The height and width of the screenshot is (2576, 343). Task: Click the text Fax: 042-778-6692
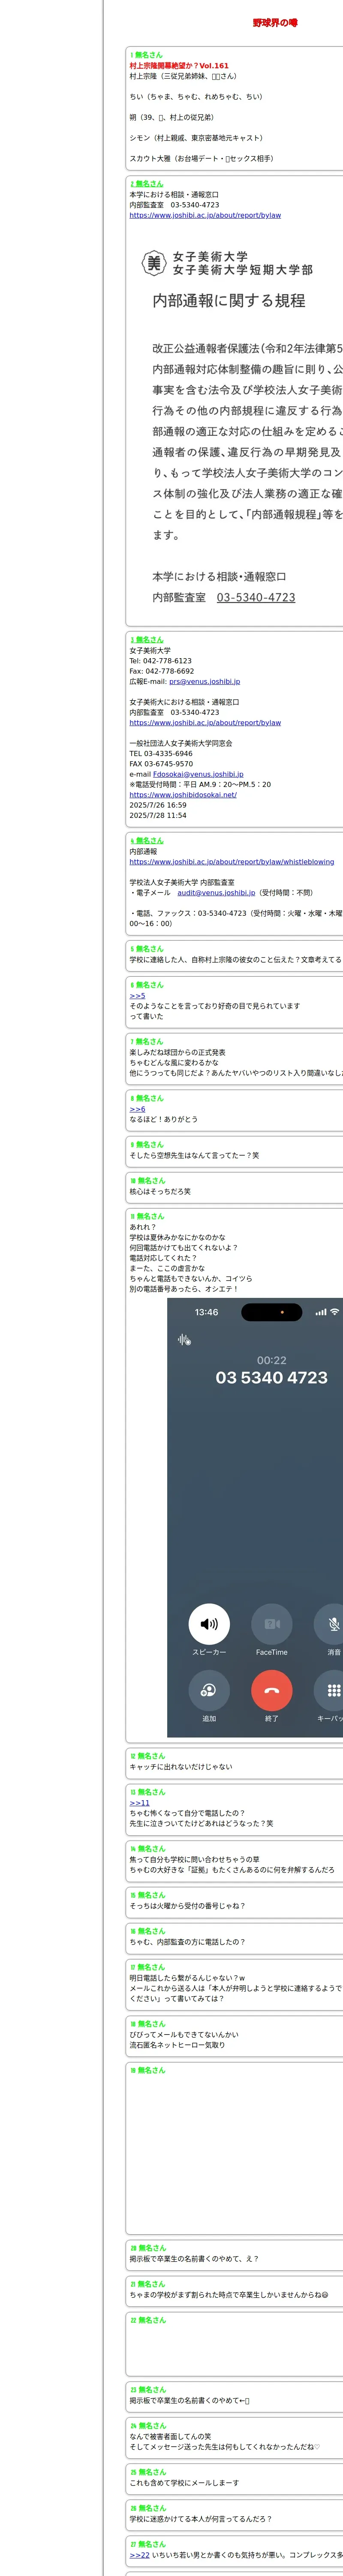pyautogui.click(x=161, y=671)
